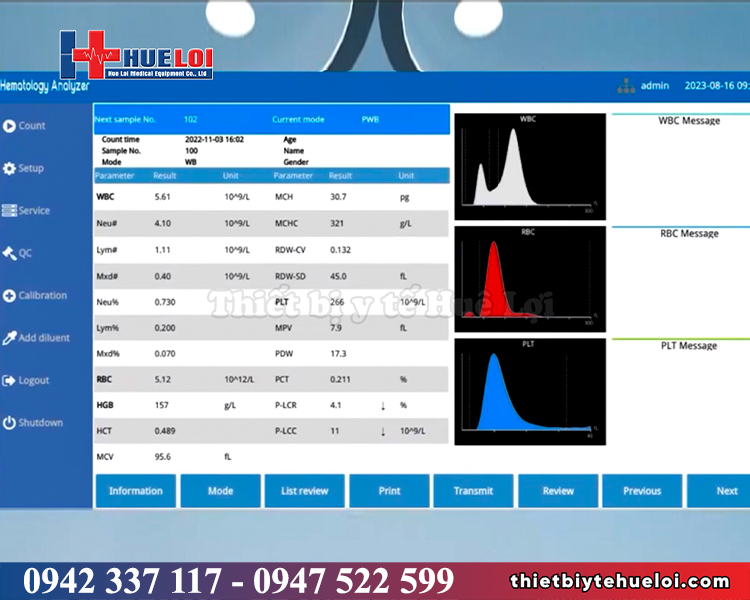The height and width of the screenshot is (600, 750).
Task: Click the Logout arrow icon
Action: 9,381
